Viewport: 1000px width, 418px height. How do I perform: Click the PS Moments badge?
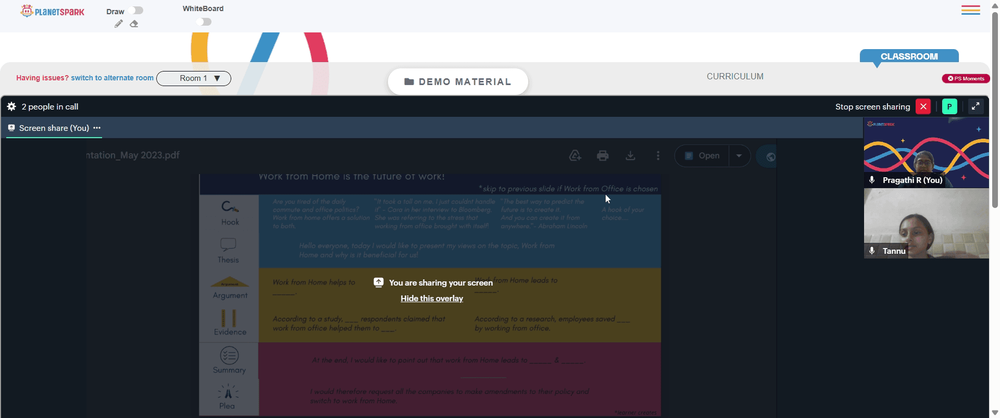pyautogui.click(x=966, y=78)
